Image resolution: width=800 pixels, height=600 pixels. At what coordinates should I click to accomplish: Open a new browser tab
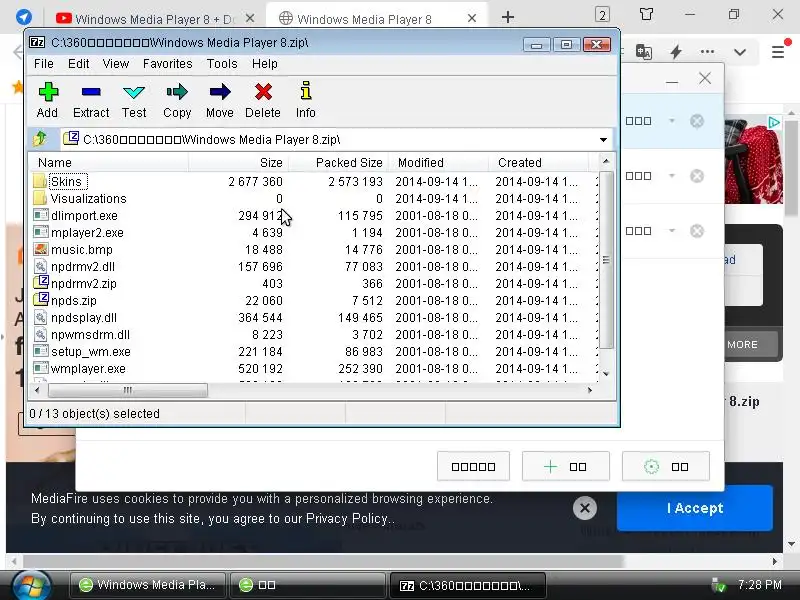tap(508, 17)
